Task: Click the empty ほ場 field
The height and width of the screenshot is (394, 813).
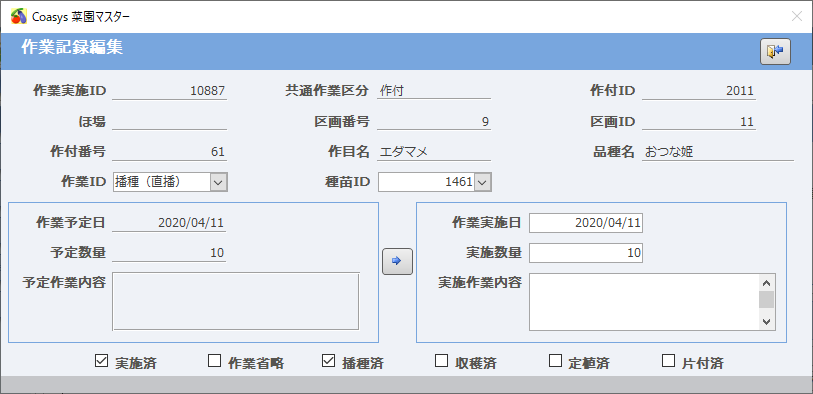Action: [170, 122]
